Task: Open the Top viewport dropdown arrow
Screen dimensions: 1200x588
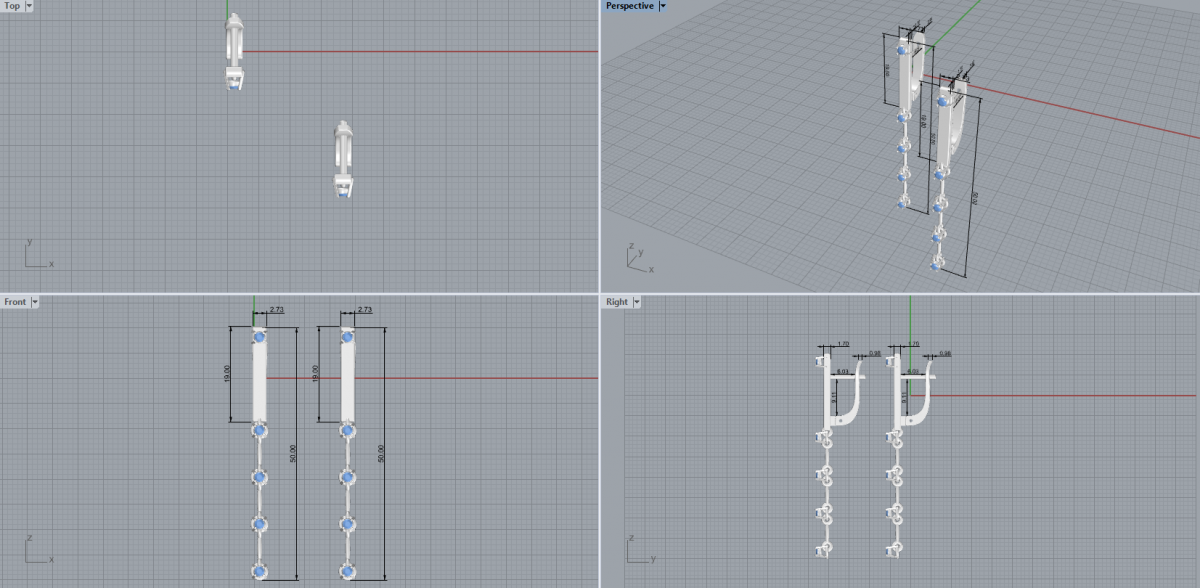Action: [x=28, y=6]
